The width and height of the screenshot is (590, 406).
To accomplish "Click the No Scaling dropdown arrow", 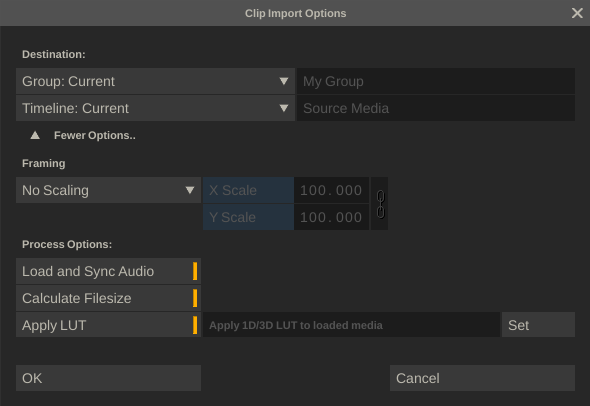I will click(190, 190).
